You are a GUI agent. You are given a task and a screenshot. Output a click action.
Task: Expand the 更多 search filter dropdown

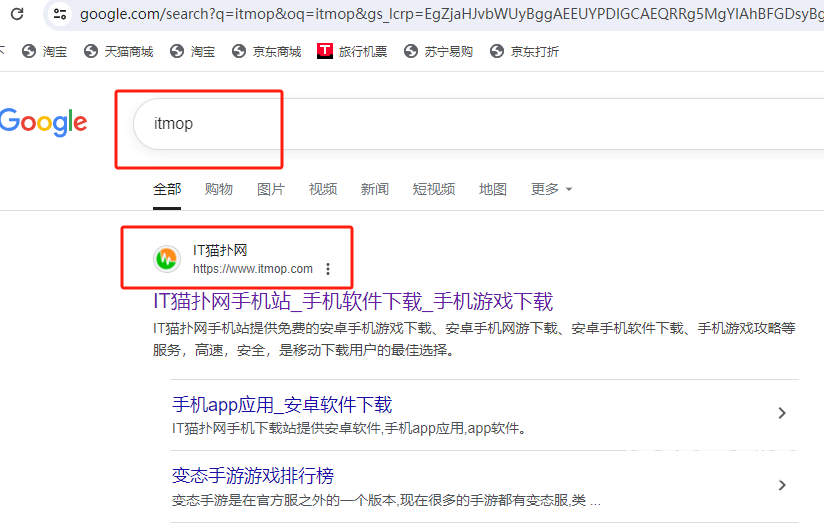[552, 189]
